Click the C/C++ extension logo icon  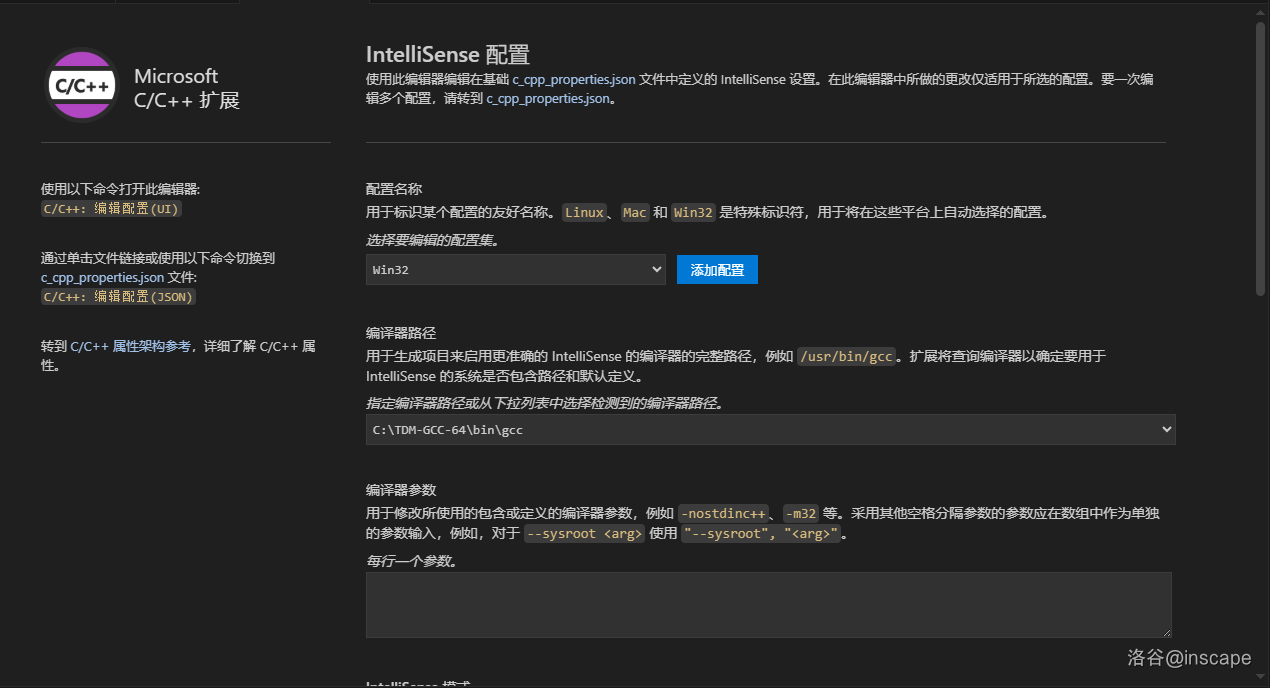[83, 85]
